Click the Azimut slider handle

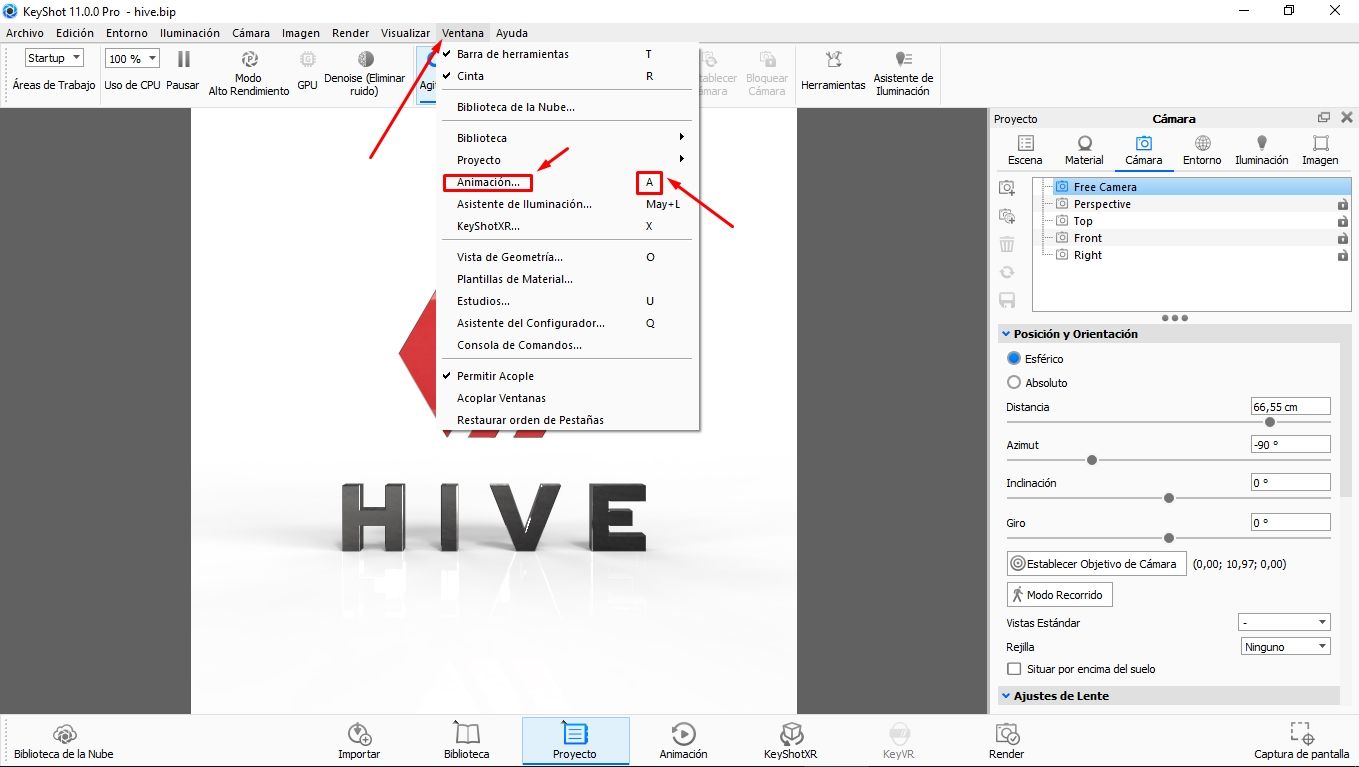coord(1092,460)
